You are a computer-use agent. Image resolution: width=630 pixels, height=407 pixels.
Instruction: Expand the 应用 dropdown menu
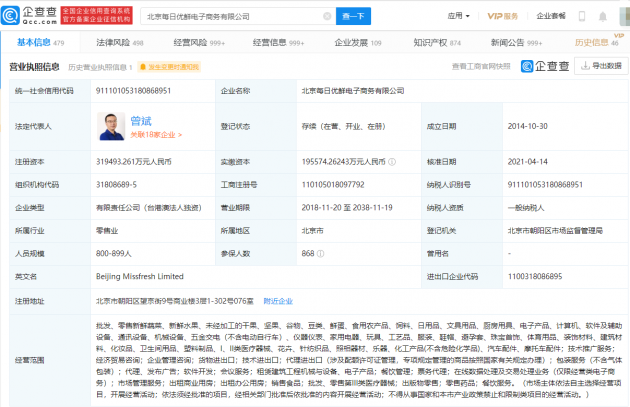[x=458, y=16]
